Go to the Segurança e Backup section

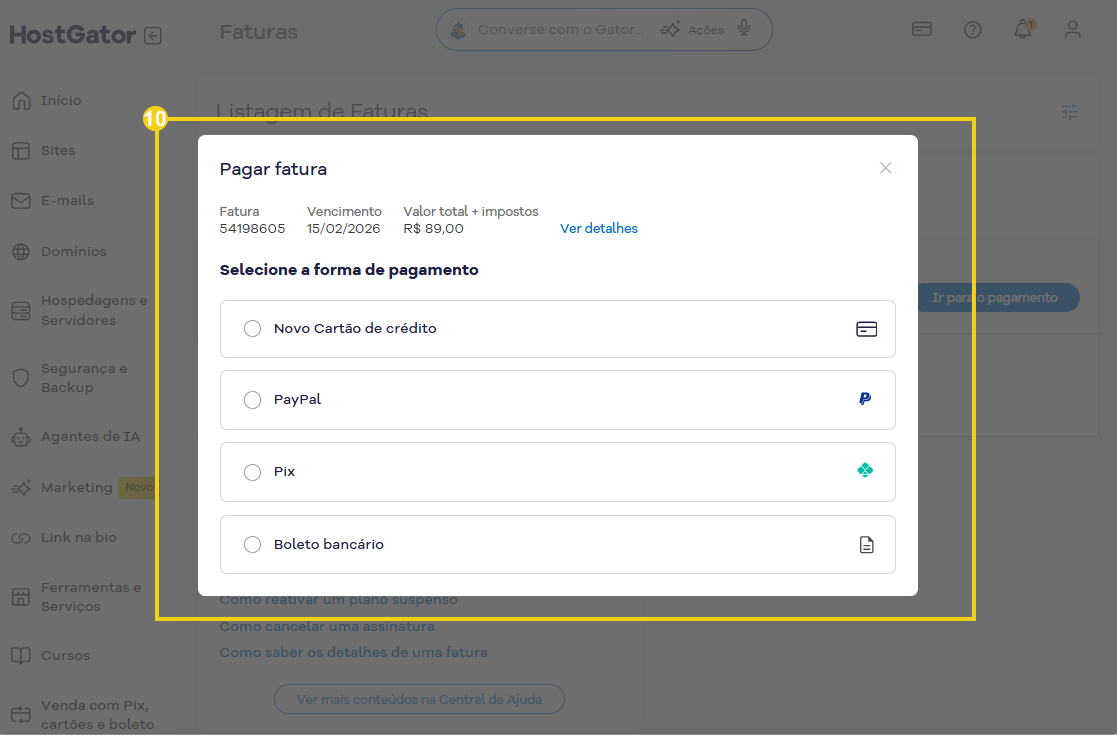click(x=20, y=377)
